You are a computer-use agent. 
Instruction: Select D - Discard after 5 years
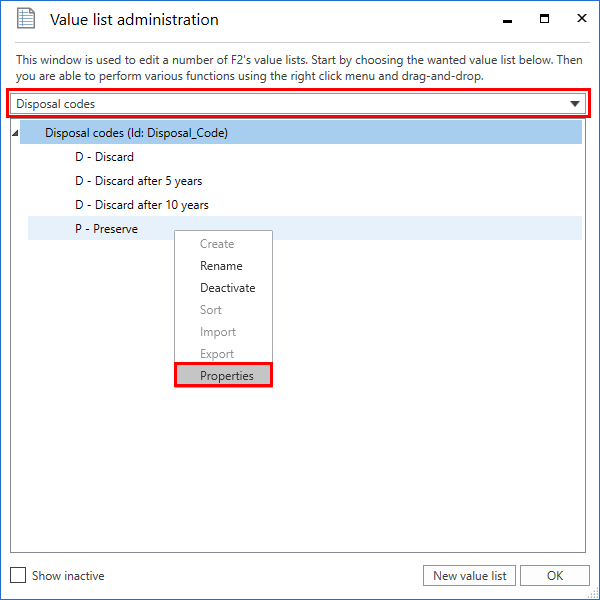point(138,181)
